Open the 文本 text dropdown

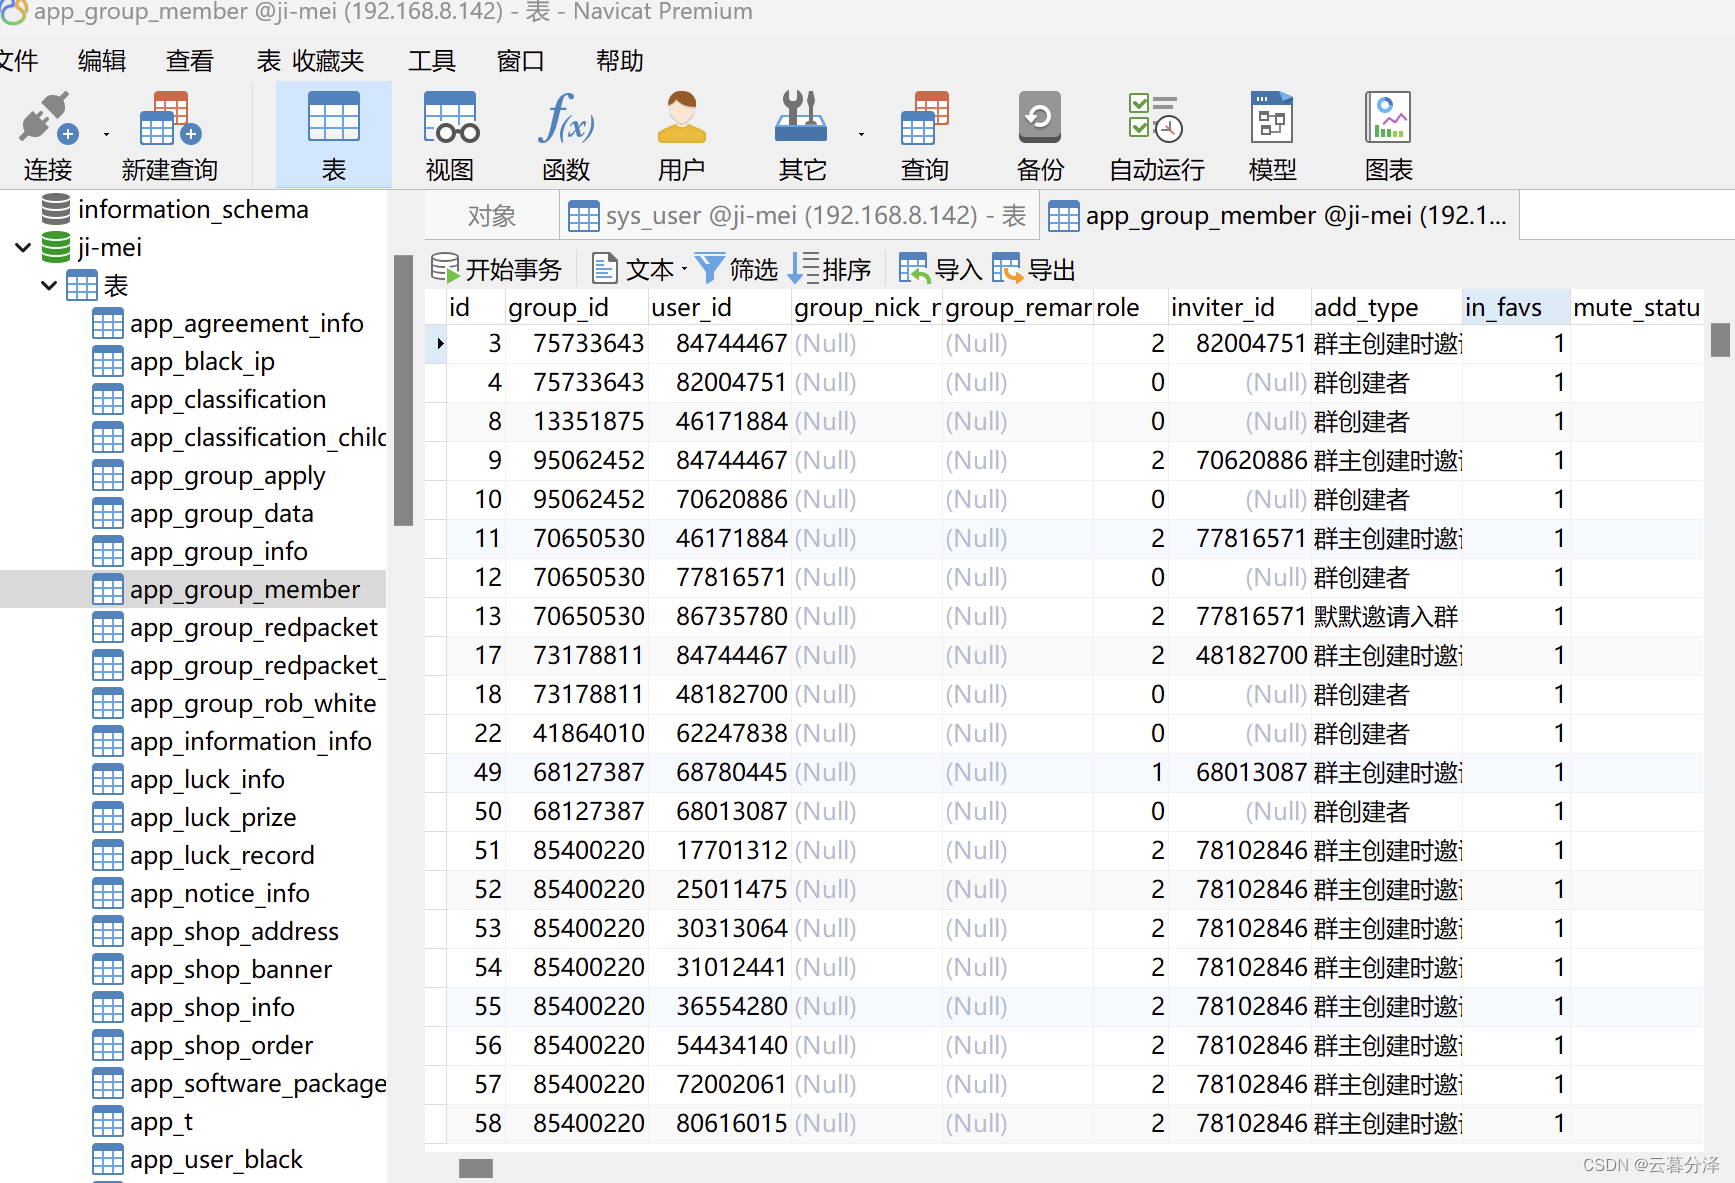click(640, 269)
